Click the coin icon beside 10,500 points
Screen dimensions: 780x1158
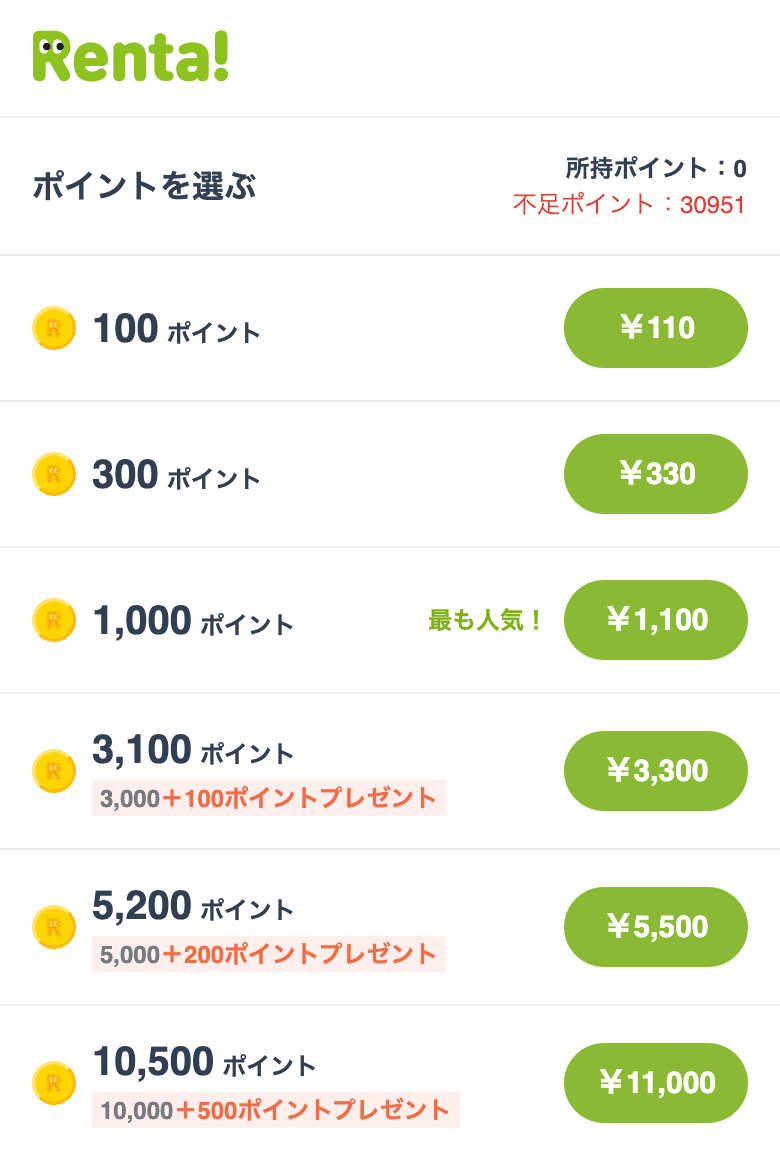tap(54, 1083)
